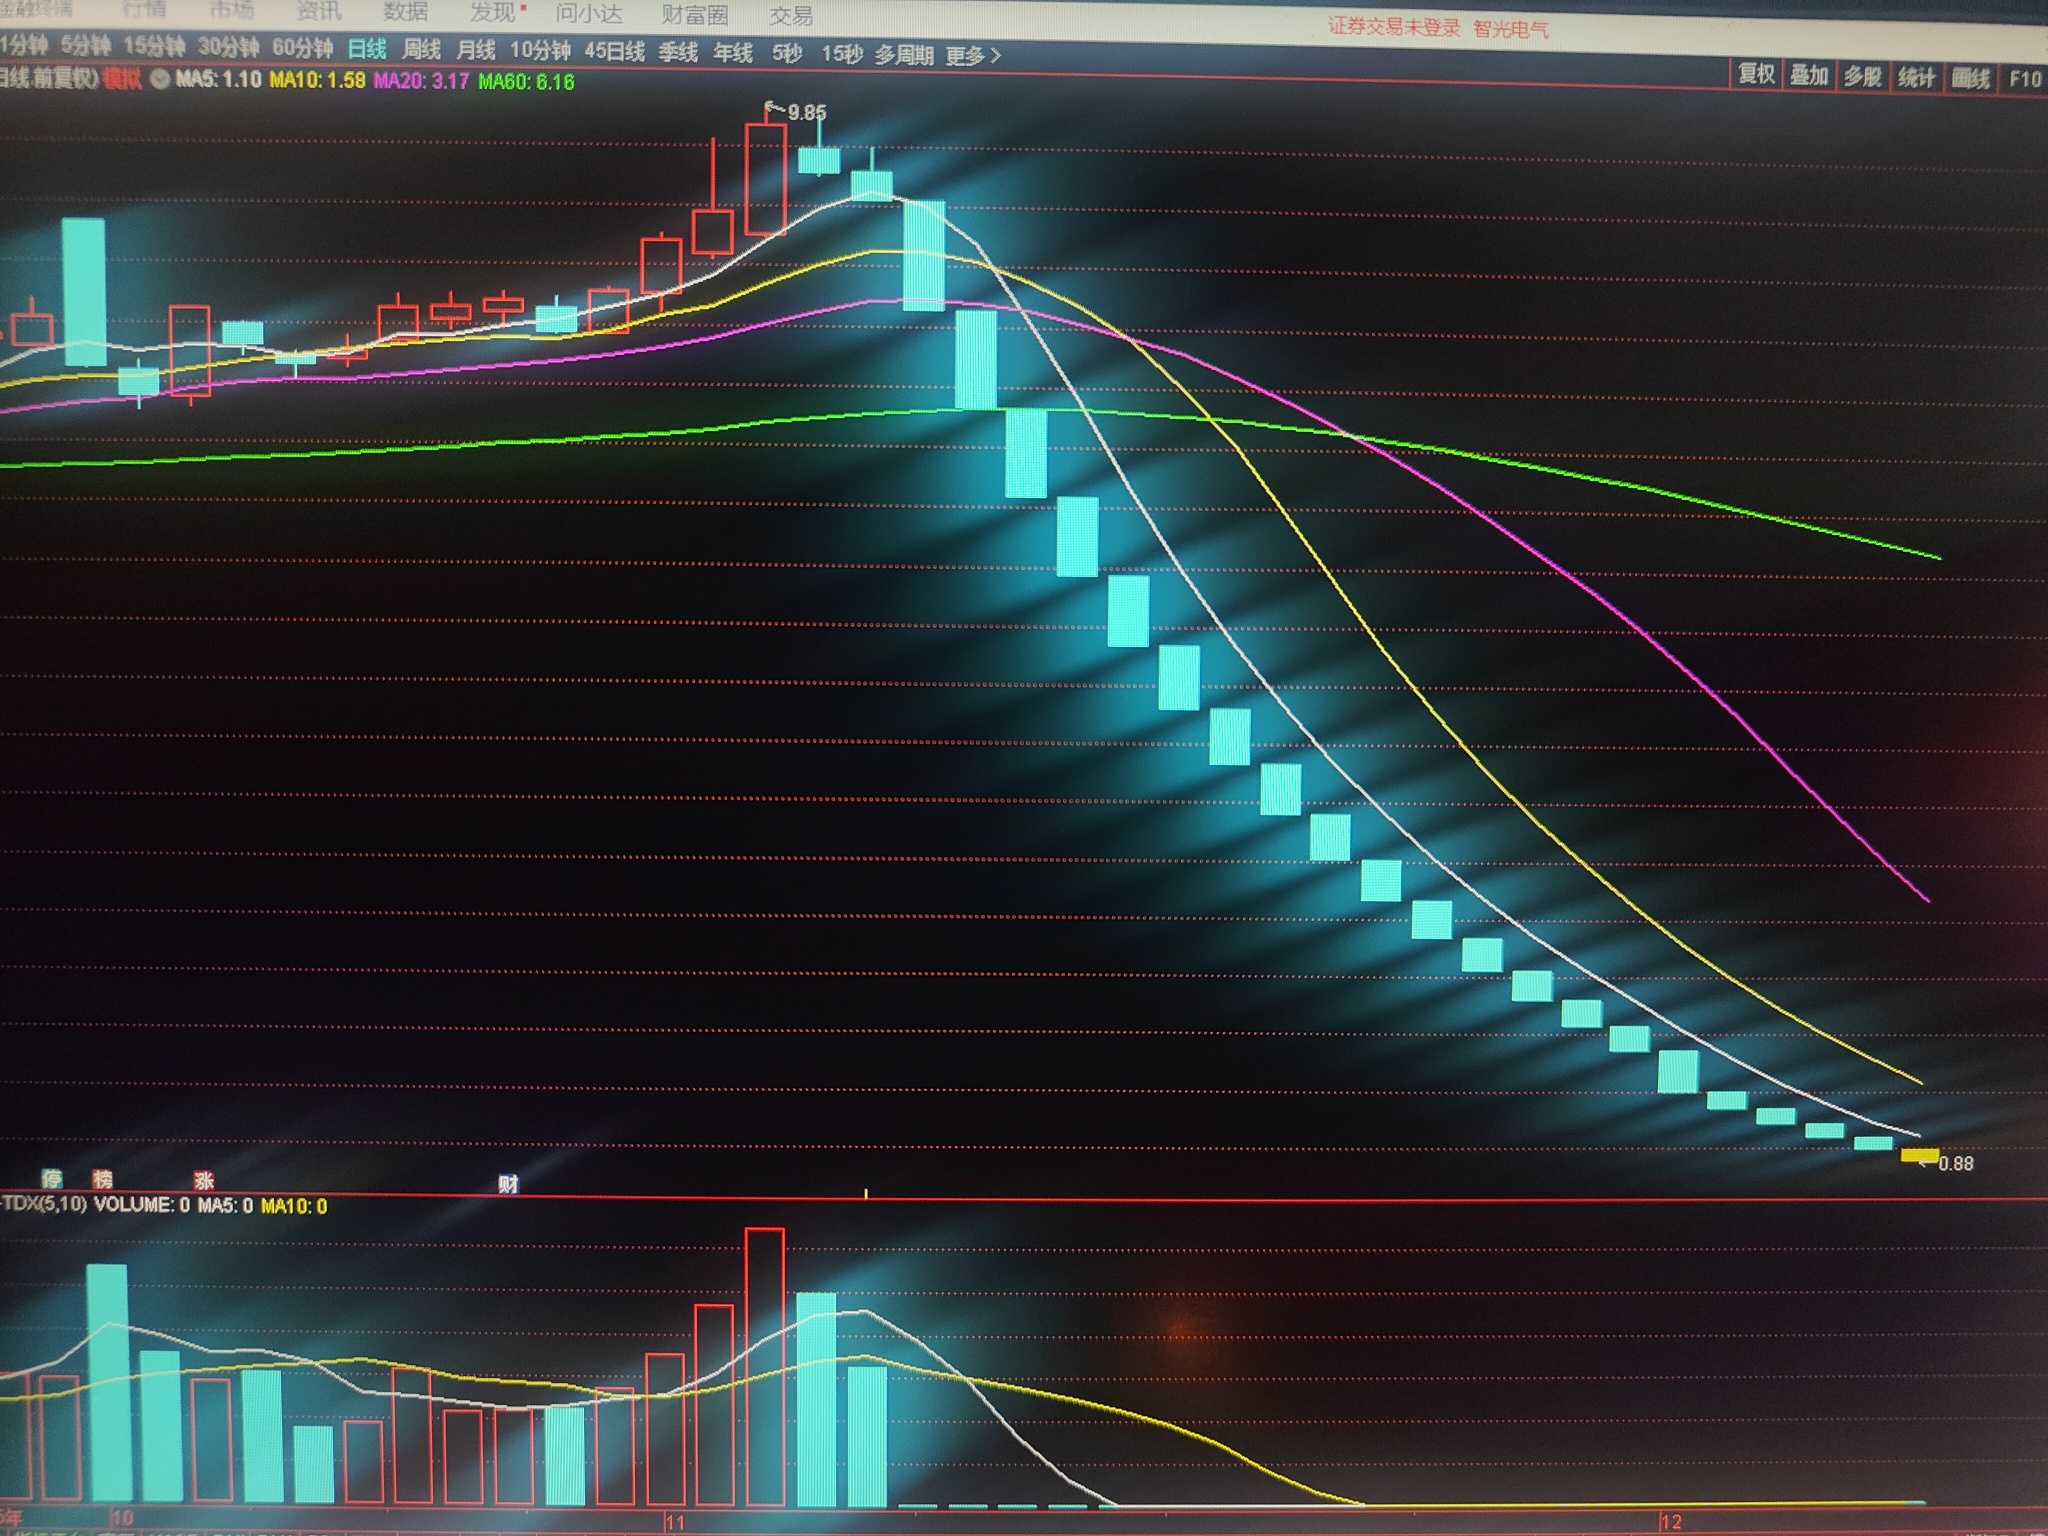Select the 60分钟 period button
This screenshot has height=1536, width=2048.
[x=302, y=47]
